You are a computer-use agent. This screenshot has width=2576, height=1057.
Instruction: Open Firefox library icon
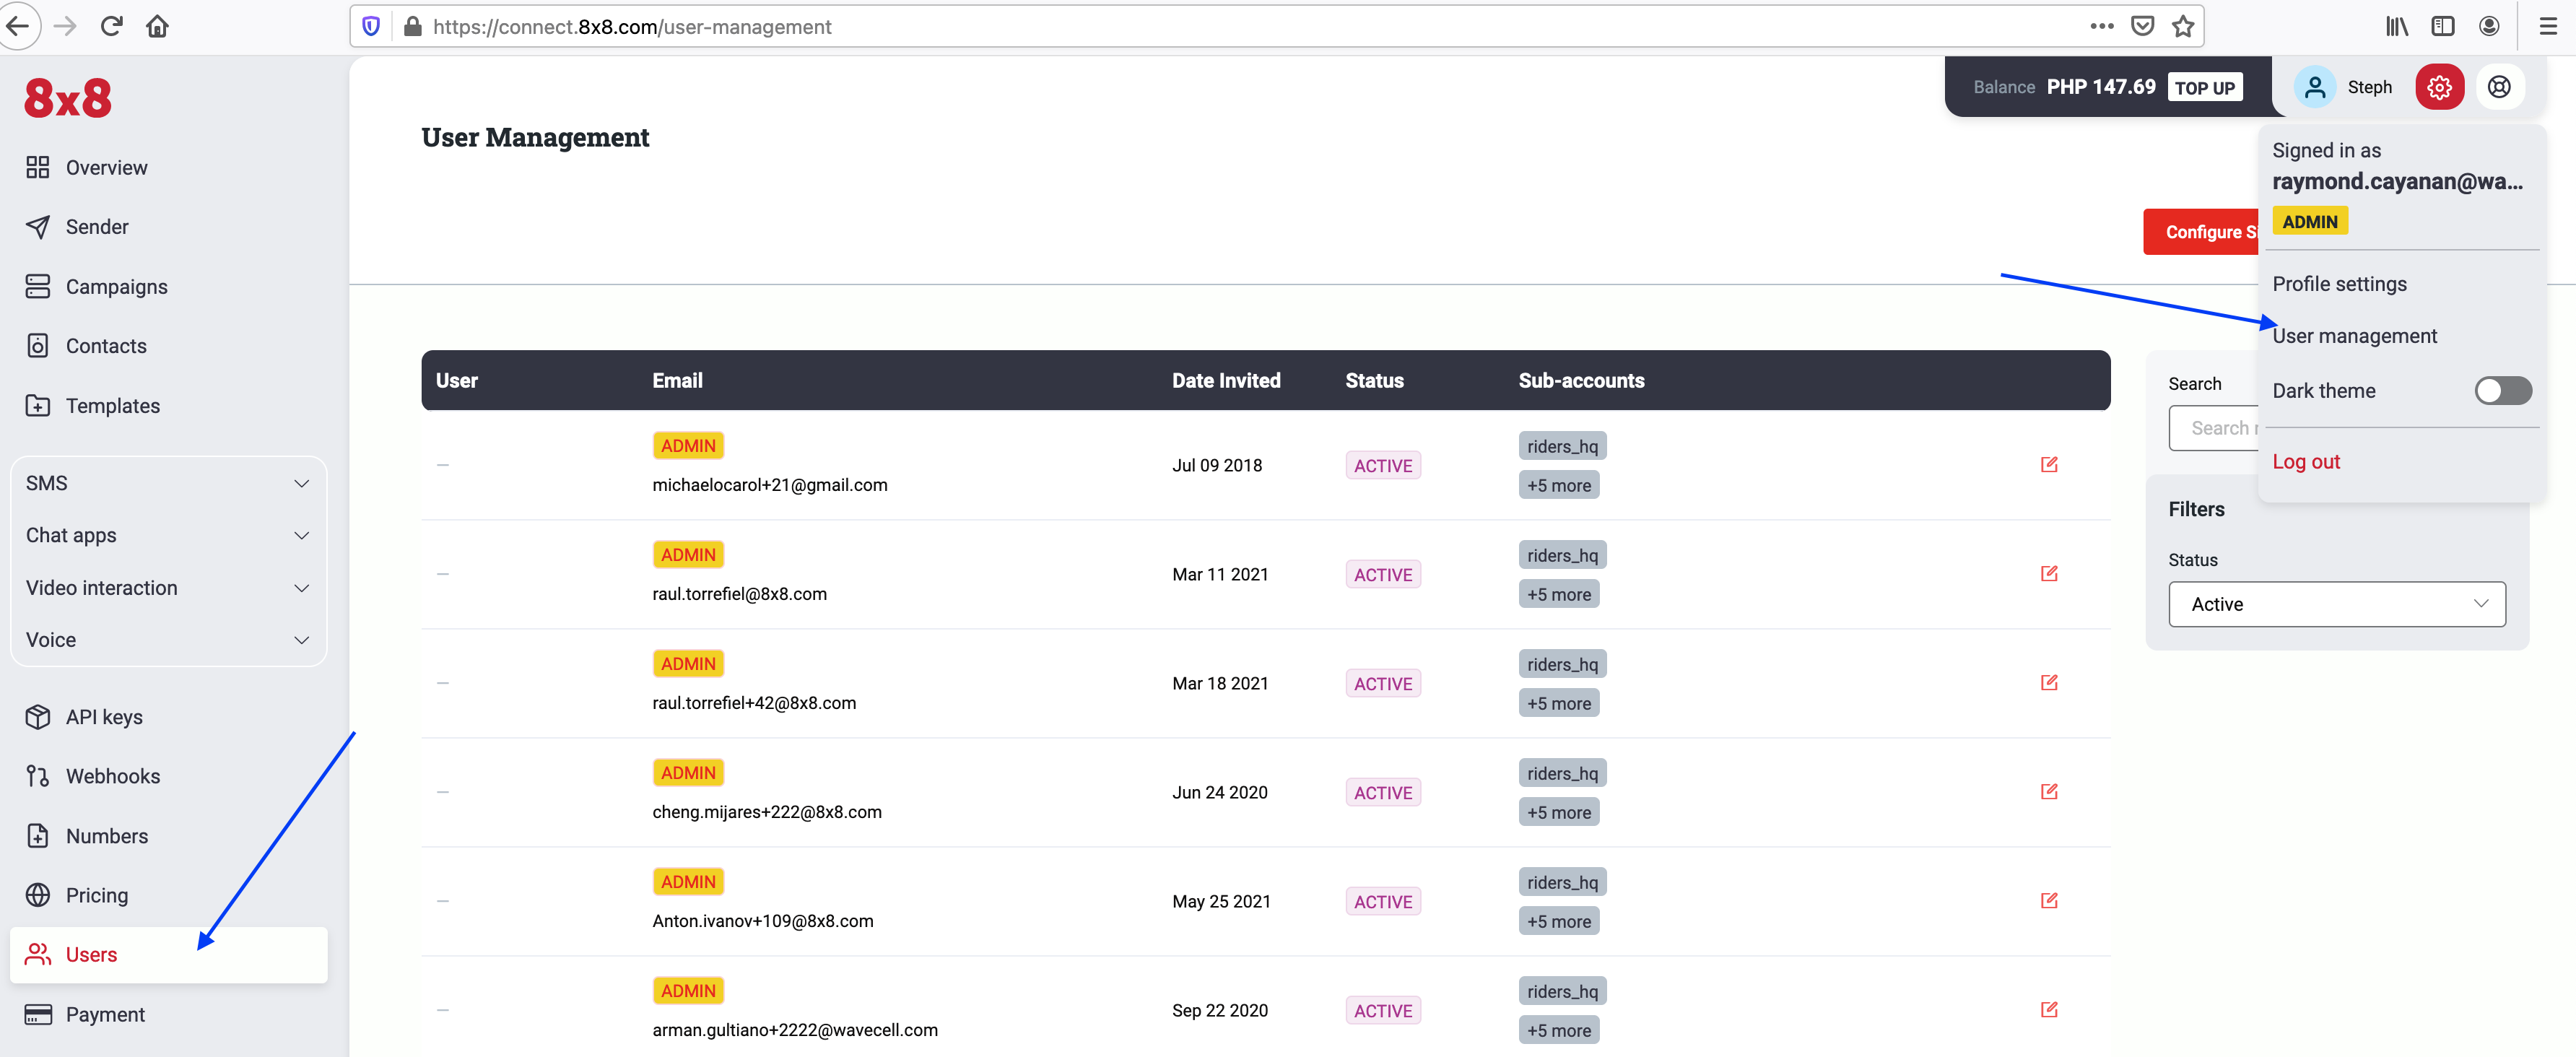point(2397,27)
